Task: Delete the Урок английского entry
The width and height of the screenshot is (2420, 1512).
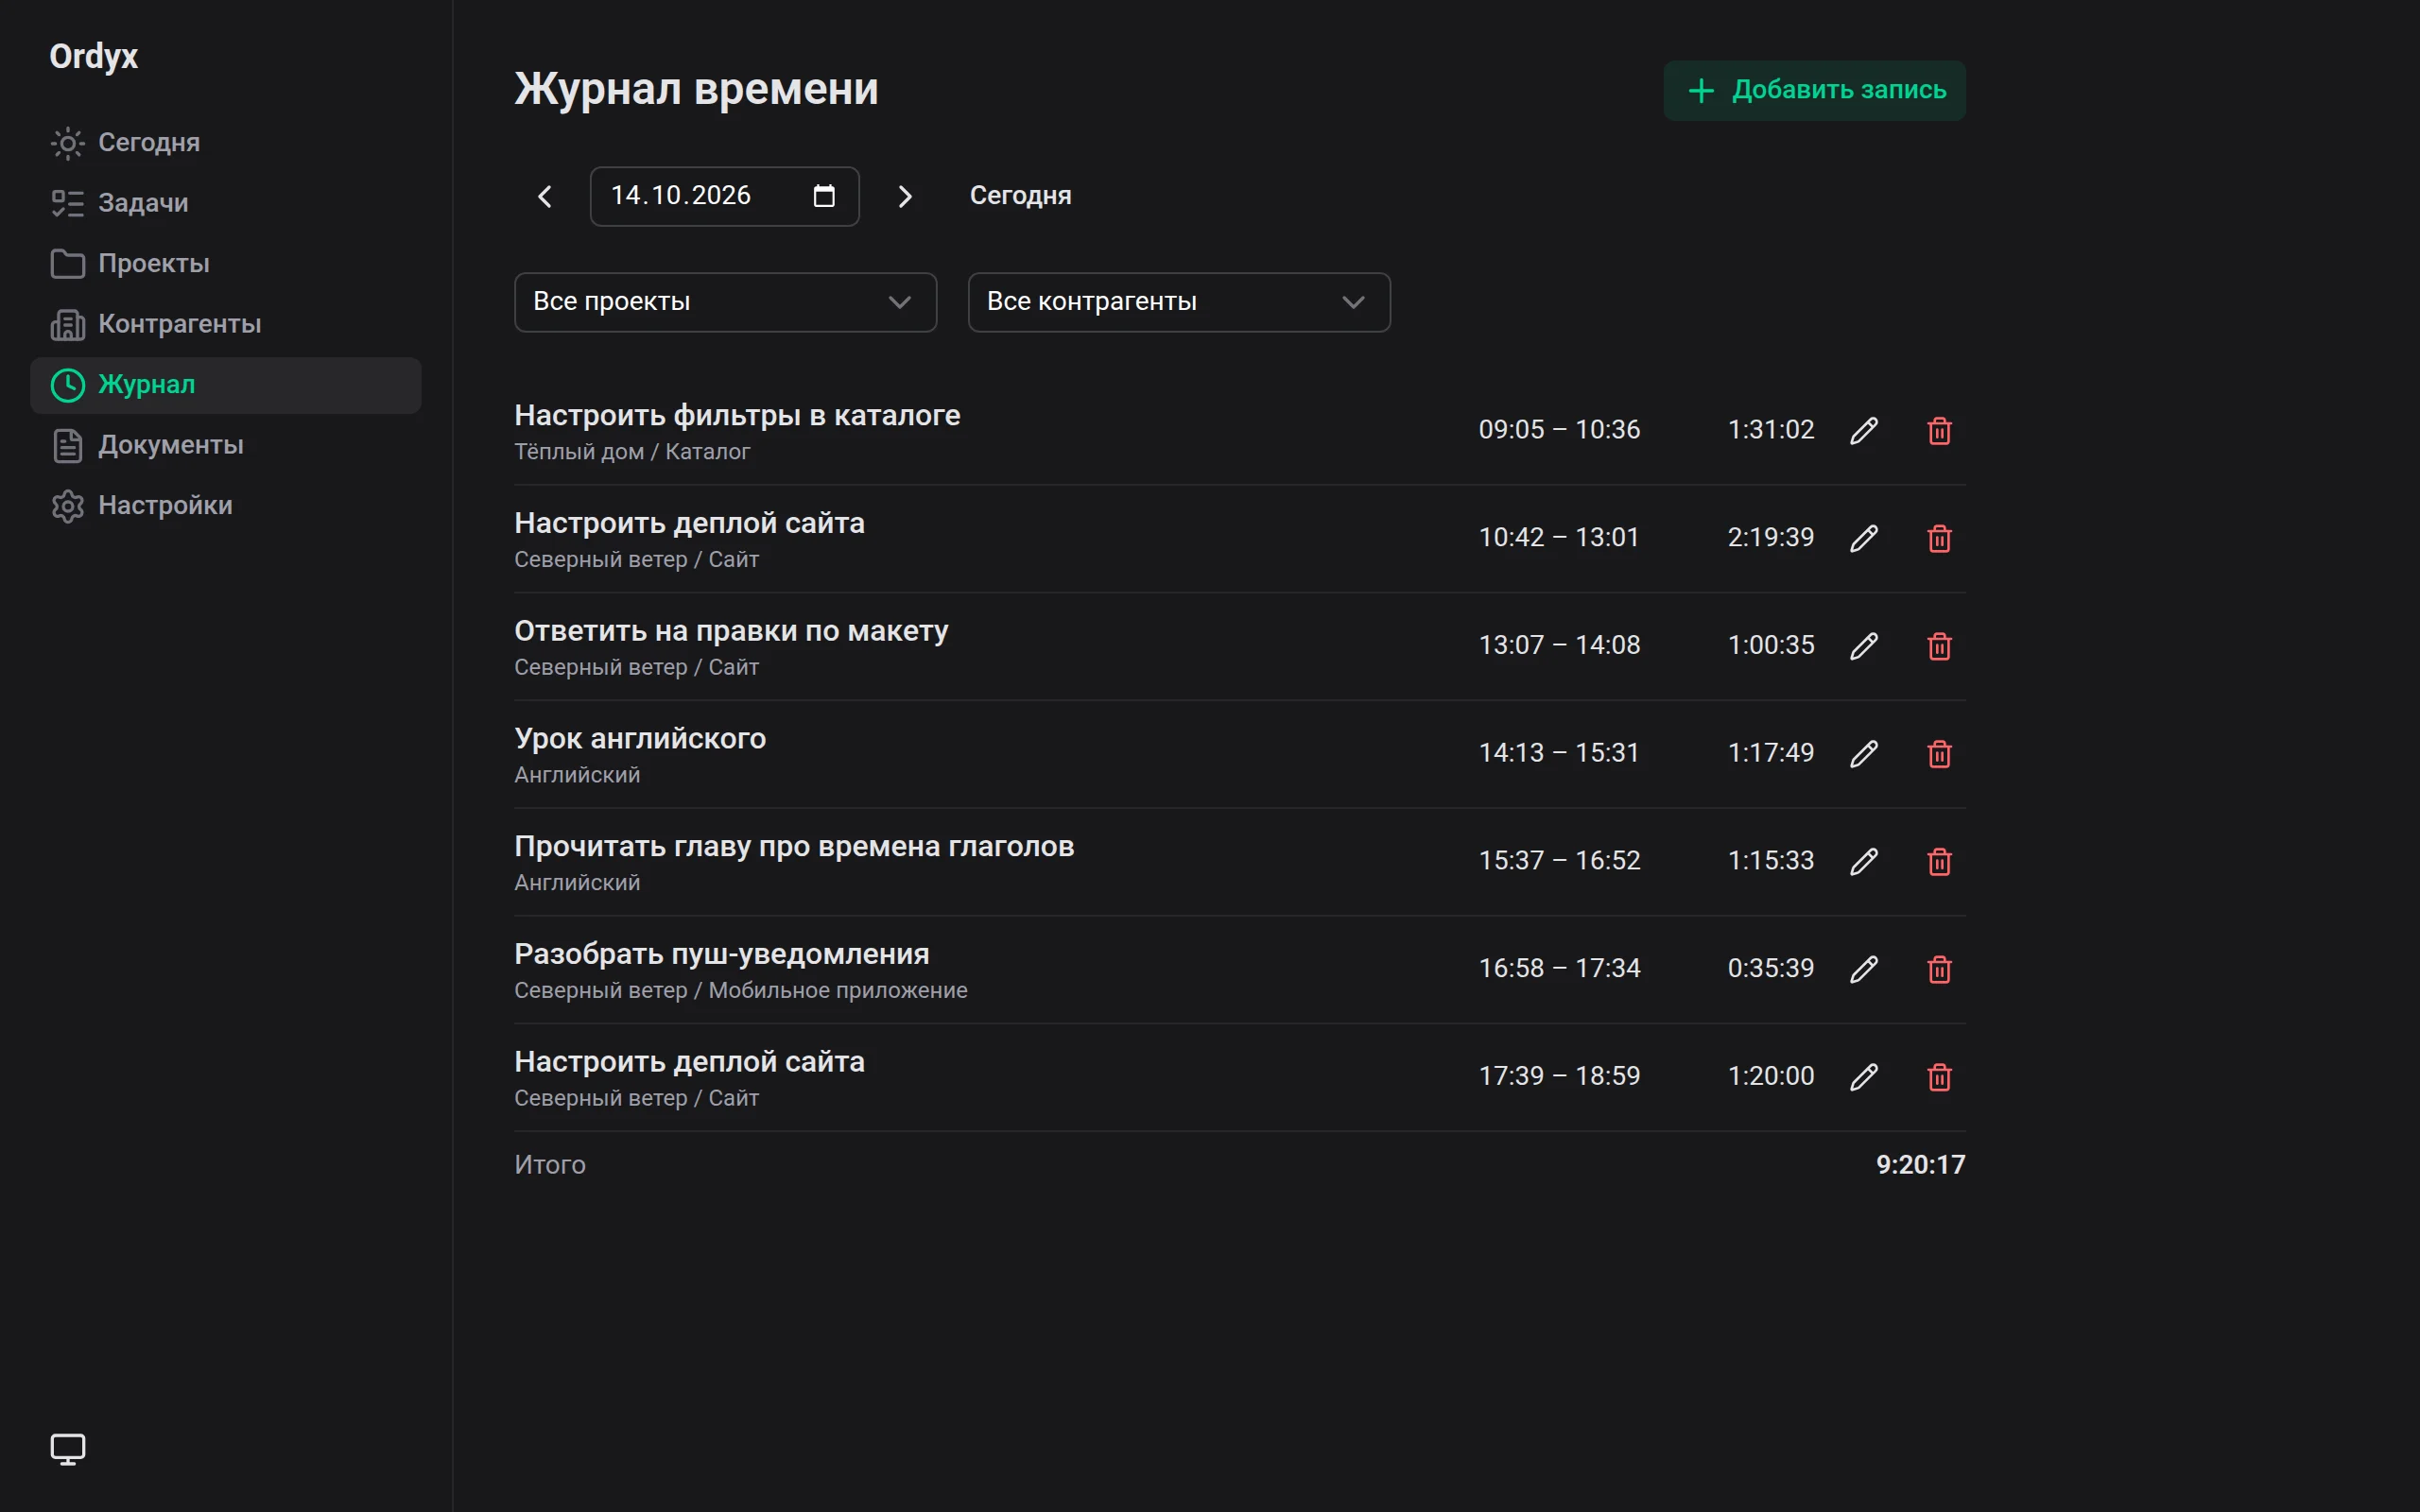Action: click(1939, 754)
